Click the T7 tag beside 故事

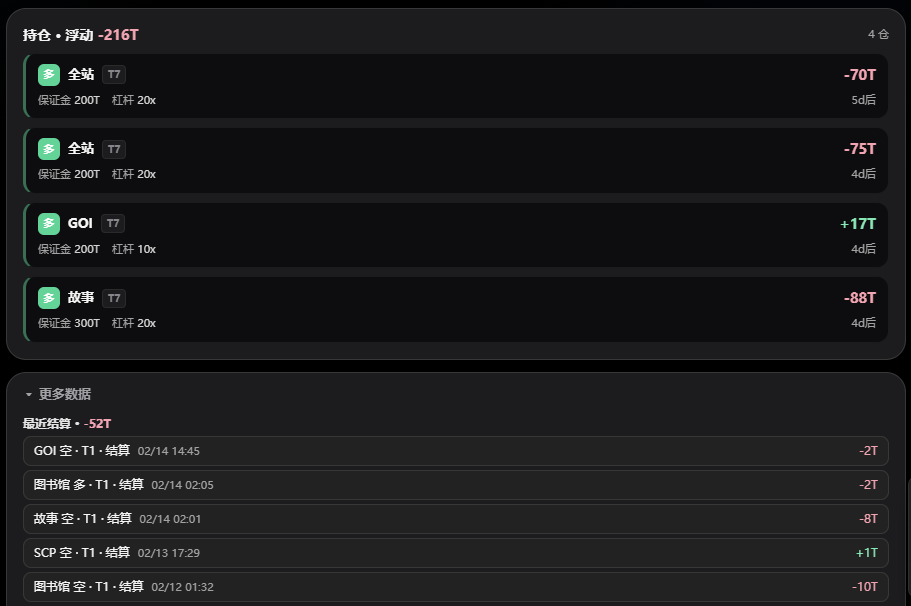point(114,298)
